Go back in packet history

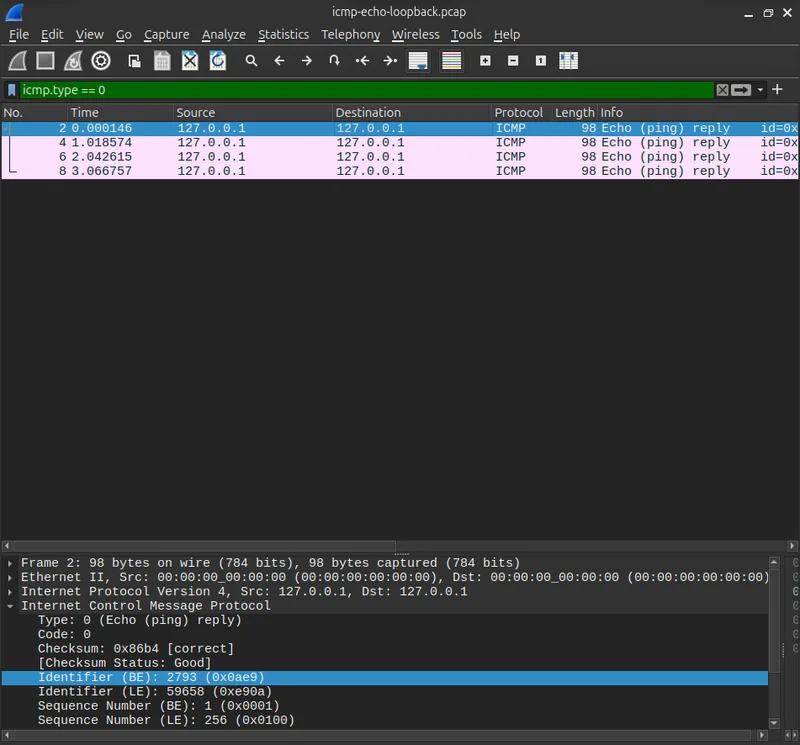[279, 61]
